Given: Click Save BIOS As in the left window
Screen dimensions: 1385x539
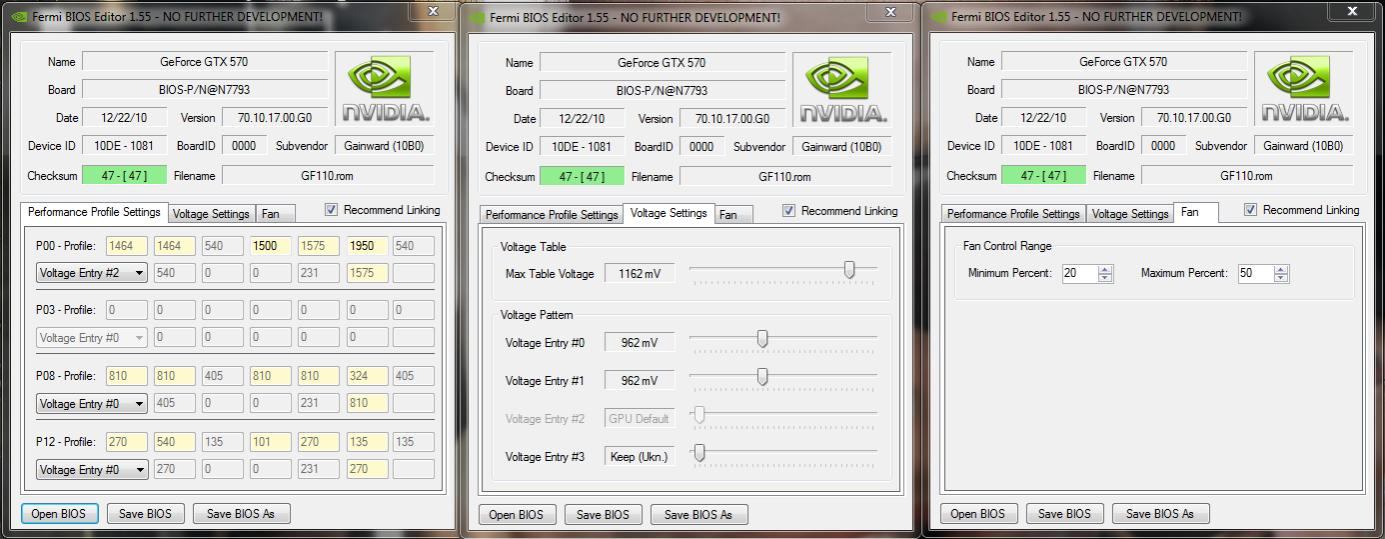Looking at the screenshot, I should click(x=240, y=513).
